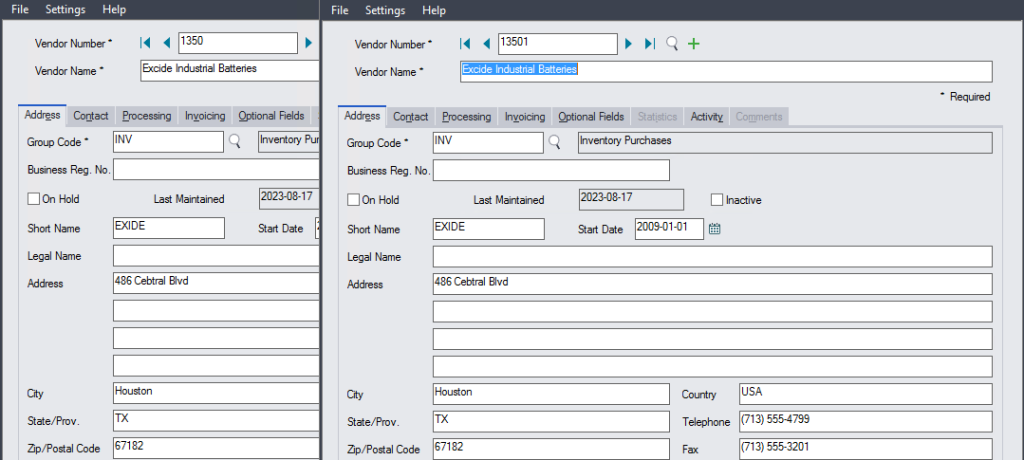Go to previous vendor in right window
1024x460 pixels.
click(486, 44)
